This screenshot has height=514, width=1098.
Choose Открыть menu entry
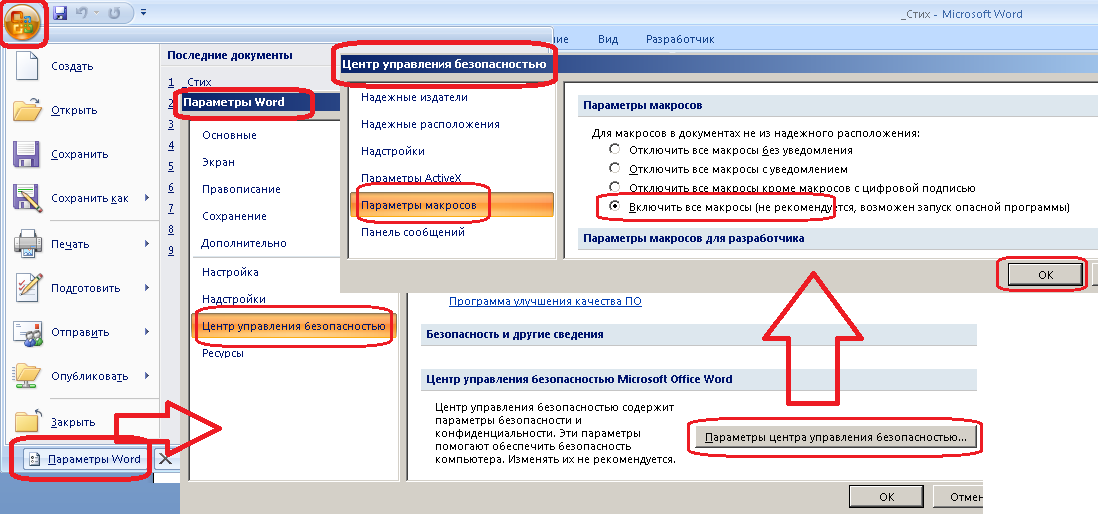[x=74, y=111]
